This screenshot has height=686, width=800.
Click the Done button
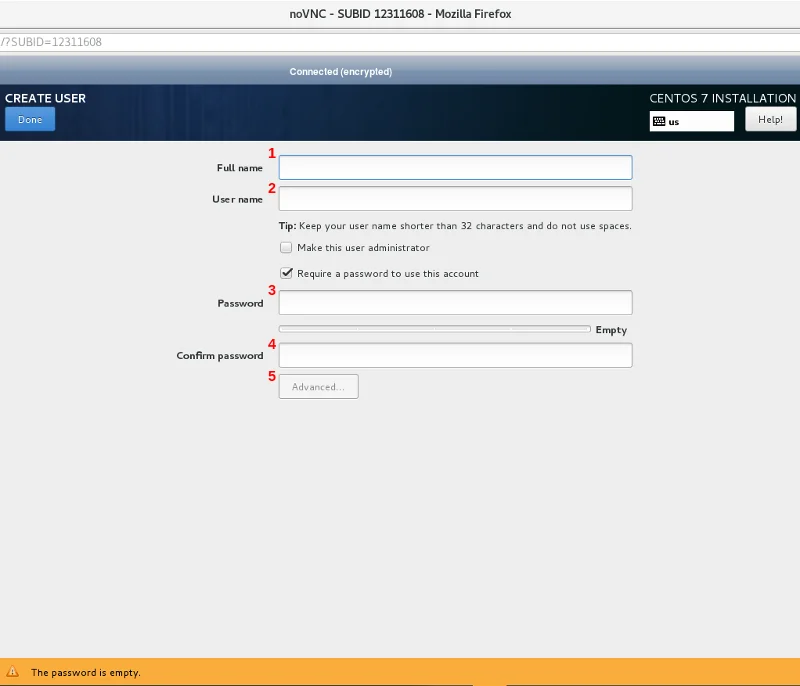[x=30, y=120]
